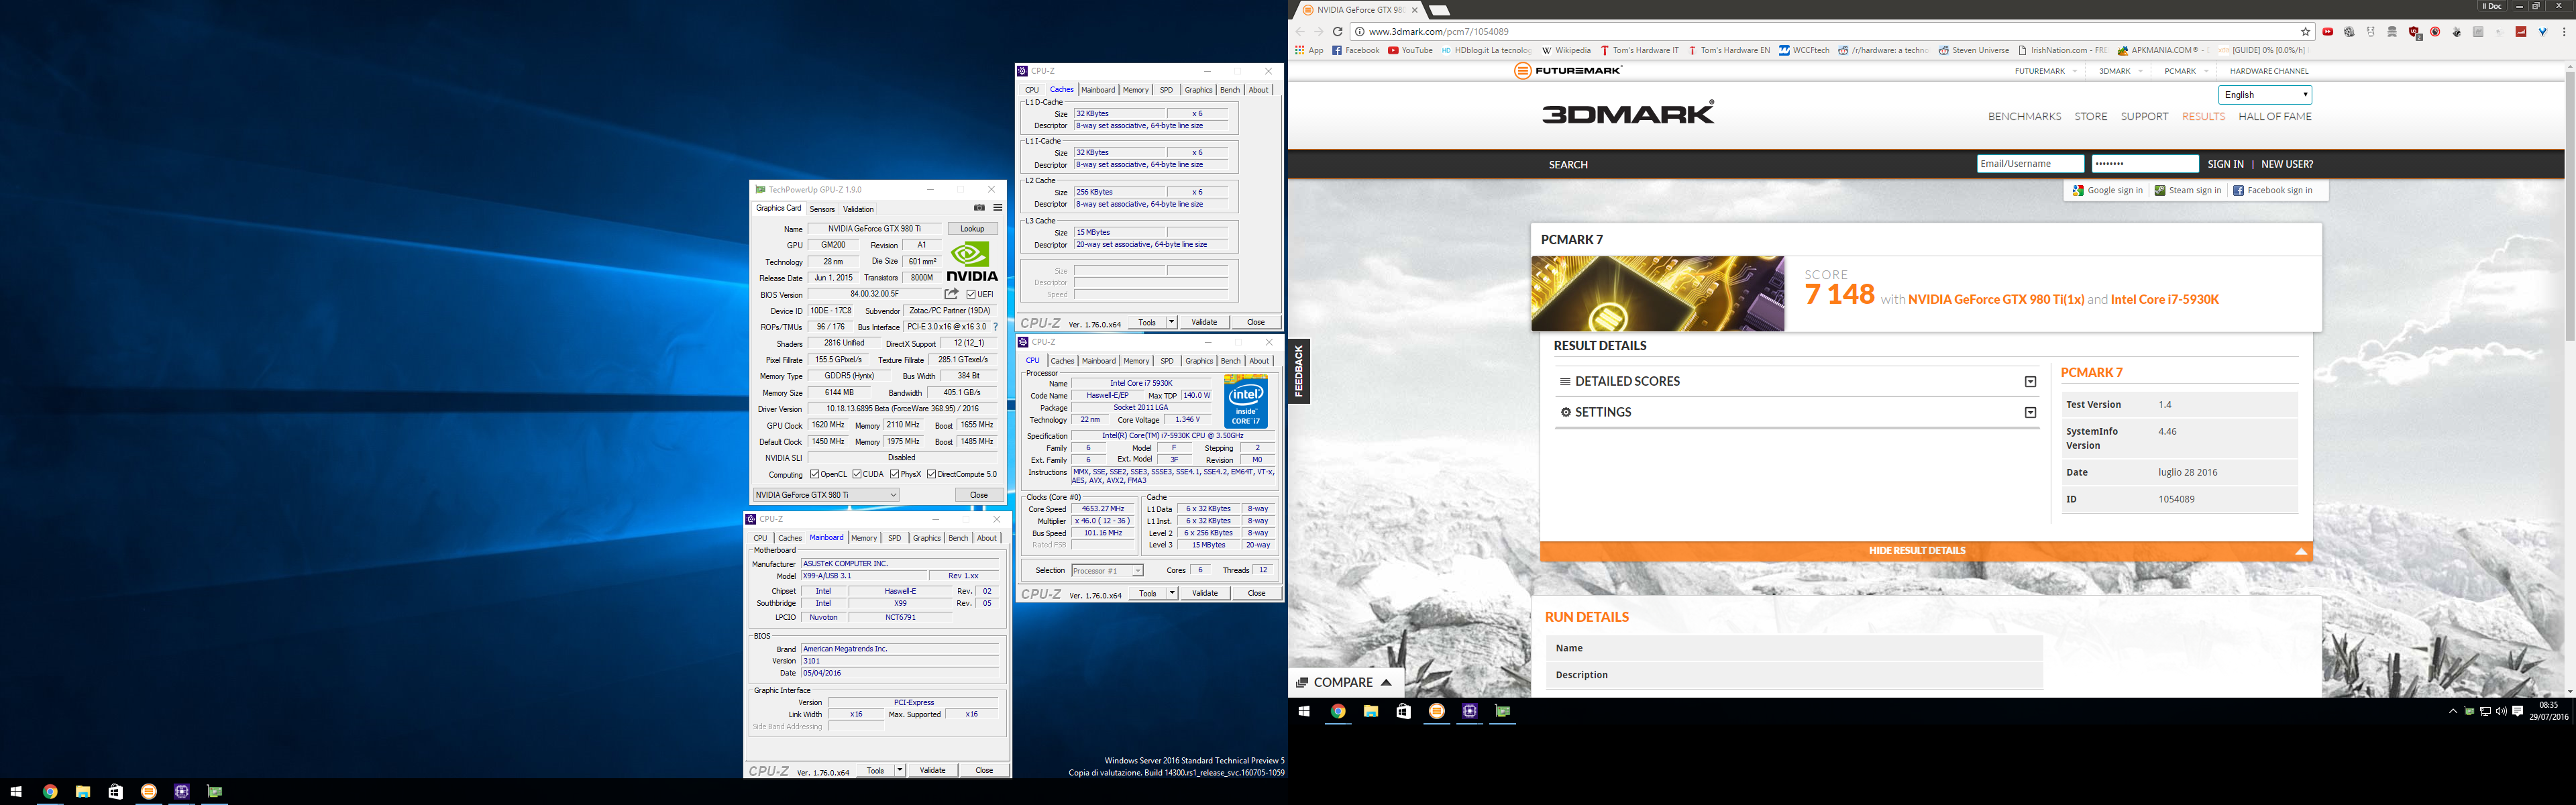
Task: Click the 3DMARK logo
Action: 1628,112
